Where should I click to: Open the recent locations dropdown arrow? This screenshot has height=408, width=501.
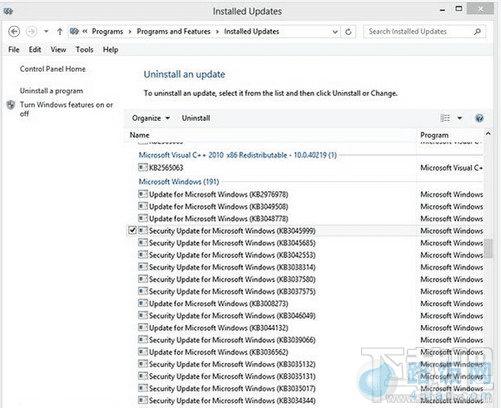pos(46,32)
